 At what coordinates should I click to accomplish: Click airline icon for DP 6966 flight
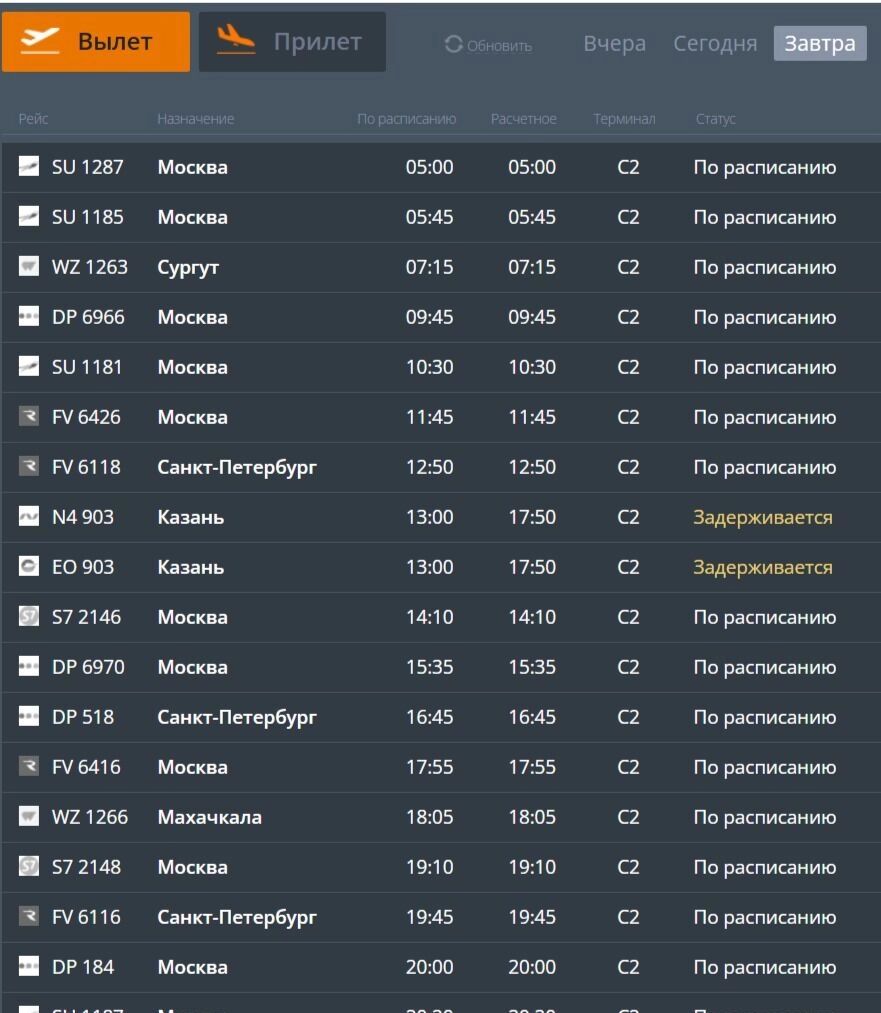tap(28, 317)
